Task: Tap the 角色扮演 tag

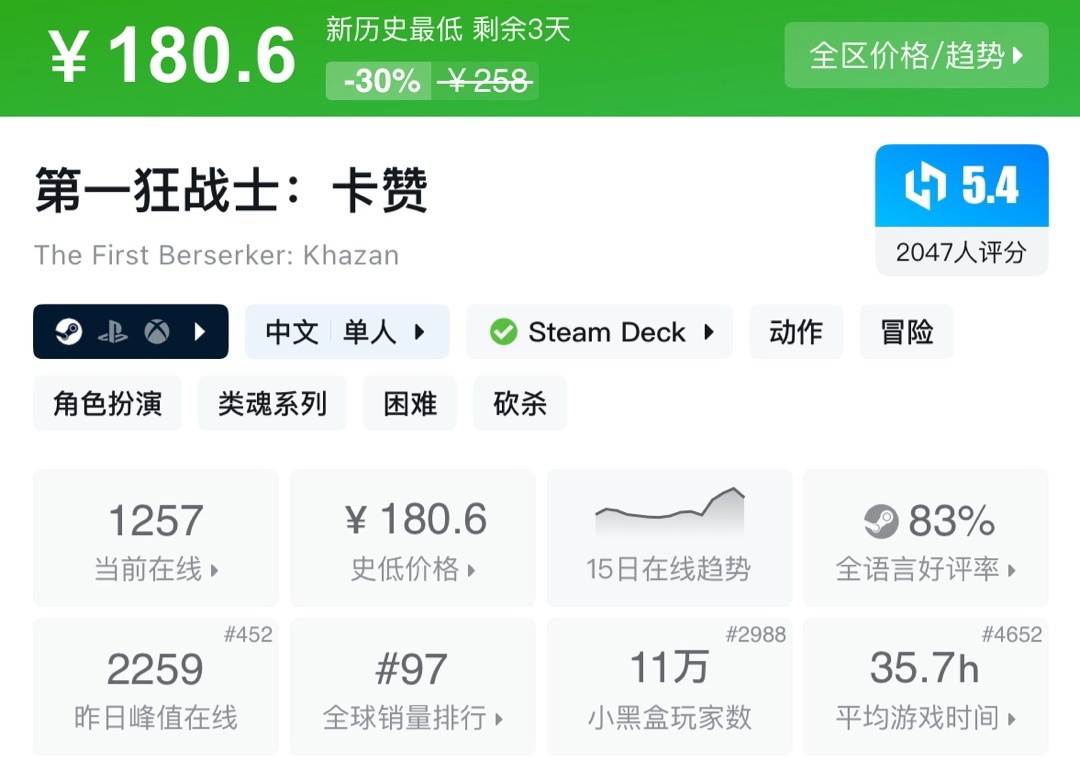Action: (108, 403)
